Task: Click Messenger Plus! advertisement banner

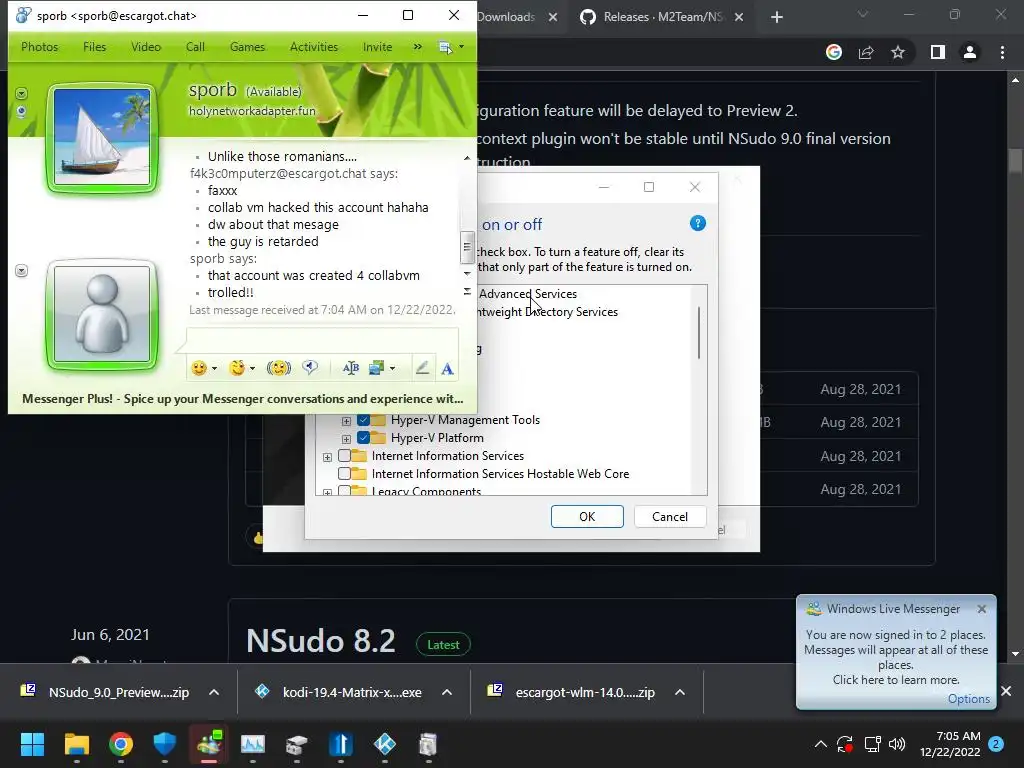Action: point(242,398)
